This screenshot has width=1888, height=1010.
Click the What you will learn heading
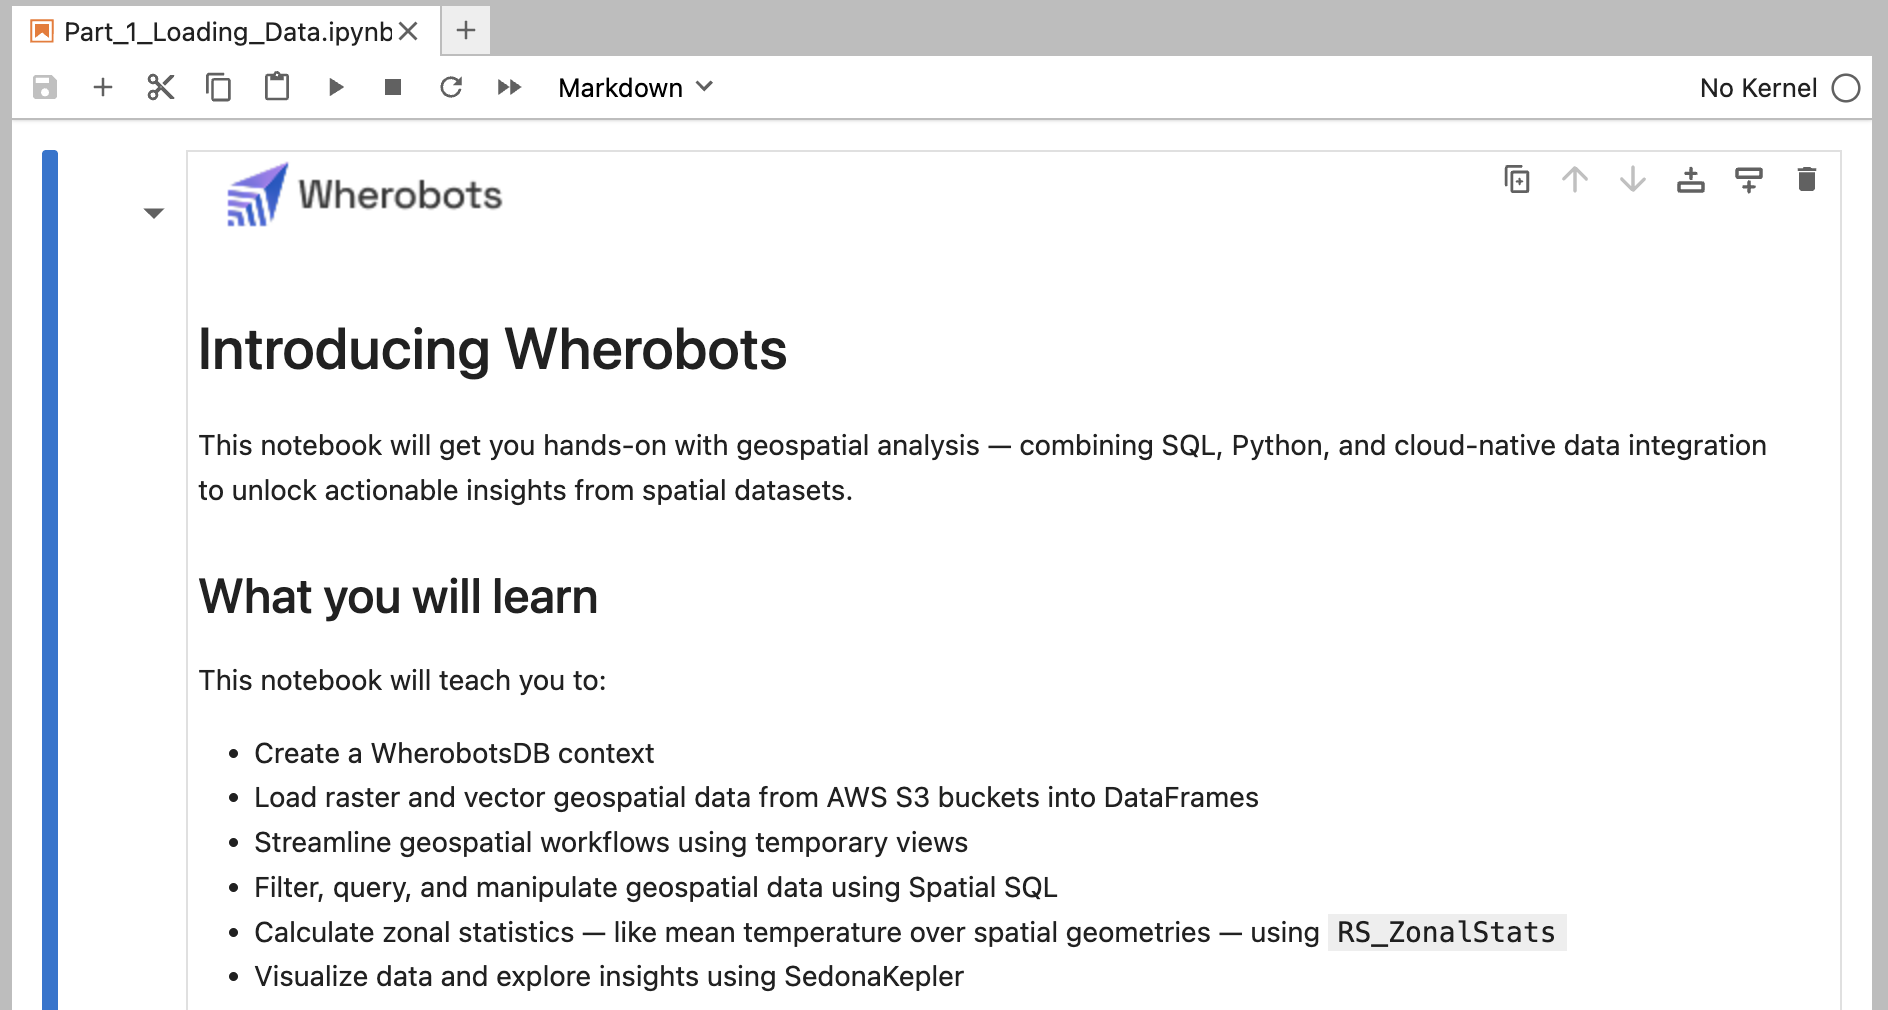(x=398, y=597)
